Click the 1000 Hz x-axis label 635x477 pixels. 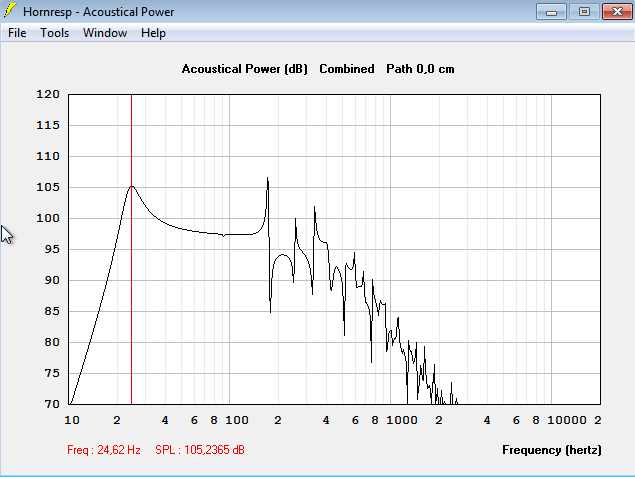[x=401, y=420]
